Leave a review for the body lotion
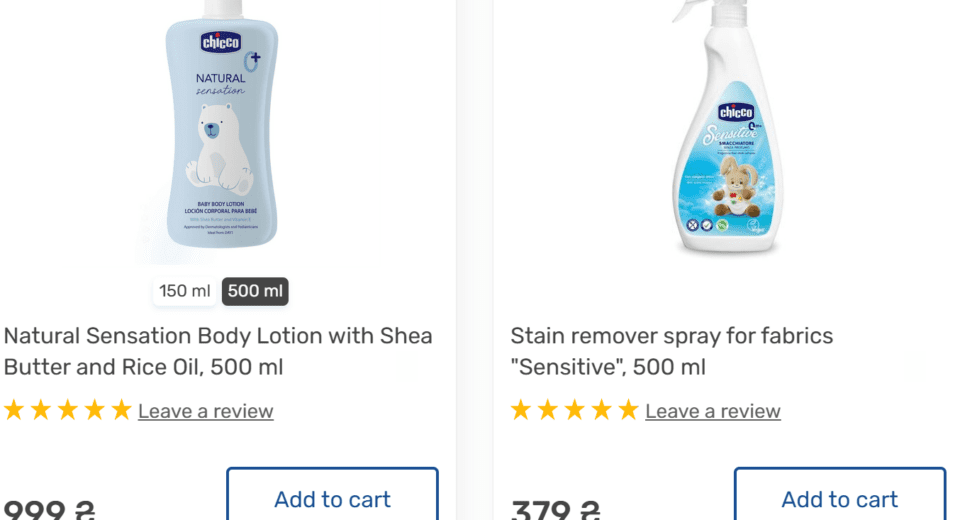The height and width of the screenshot is (520, 960). click(x=205, y=411)
